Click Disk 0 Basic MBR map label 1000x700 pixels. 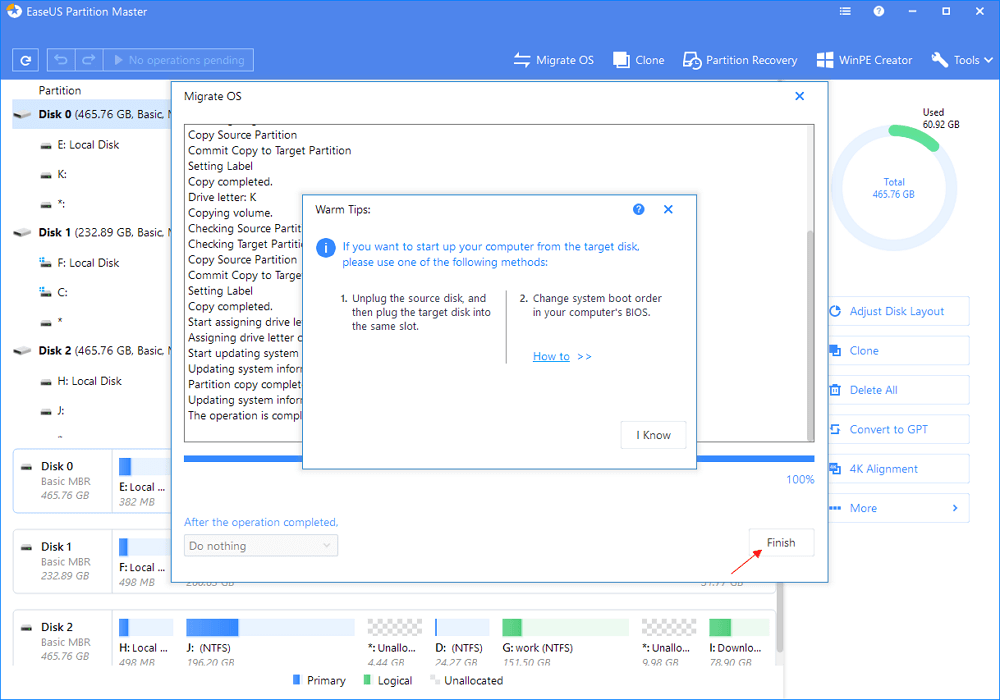63,481
